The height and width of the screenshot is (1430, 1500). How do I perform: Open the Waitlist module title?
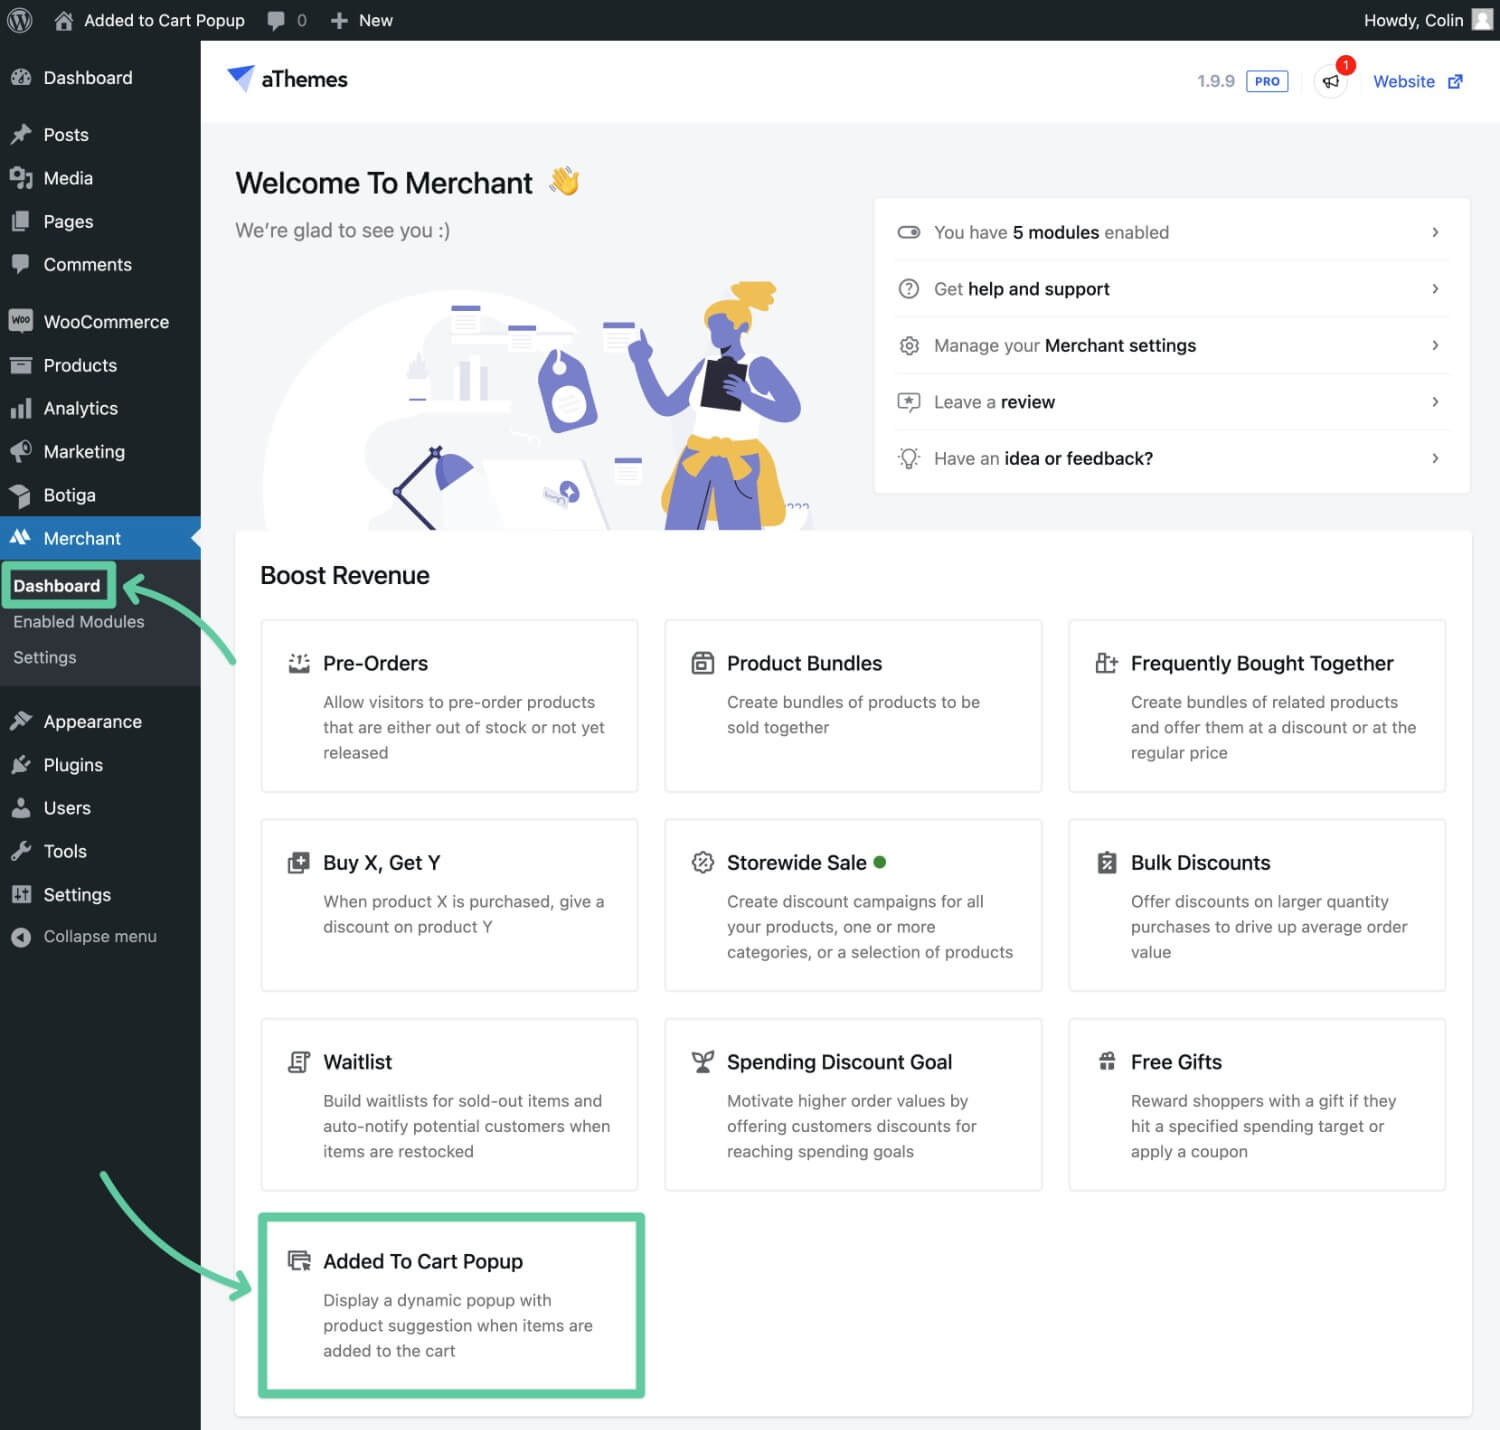tap(357, 1062)
